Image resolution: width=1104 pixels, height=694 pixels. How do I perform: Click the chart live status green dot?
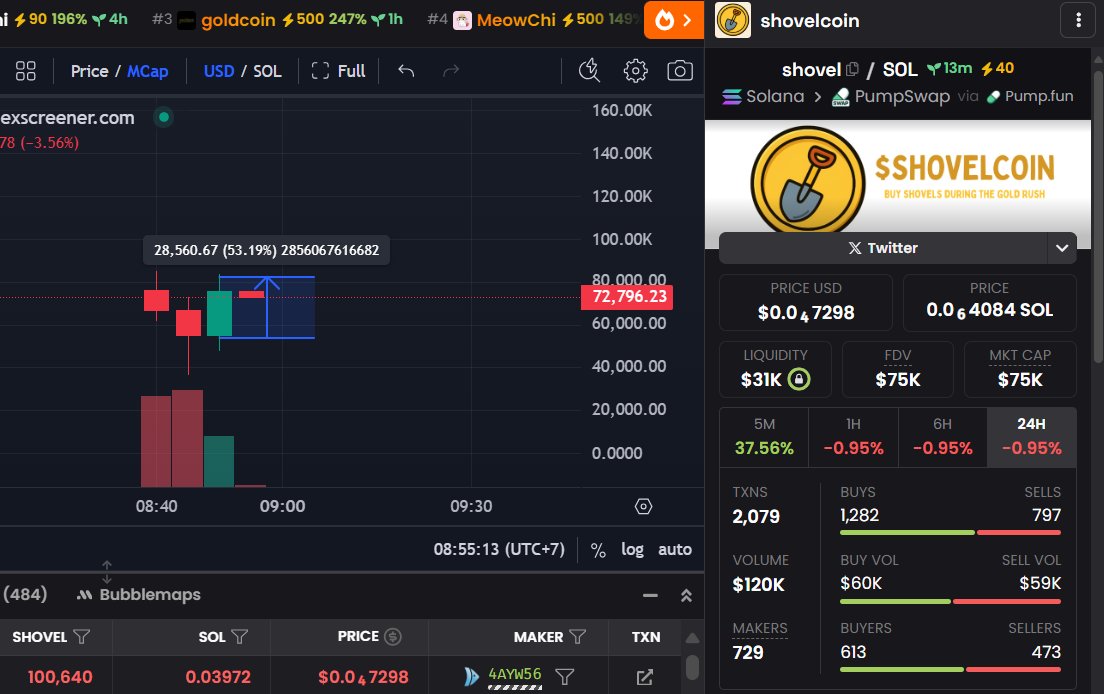(x=163, y=117)
